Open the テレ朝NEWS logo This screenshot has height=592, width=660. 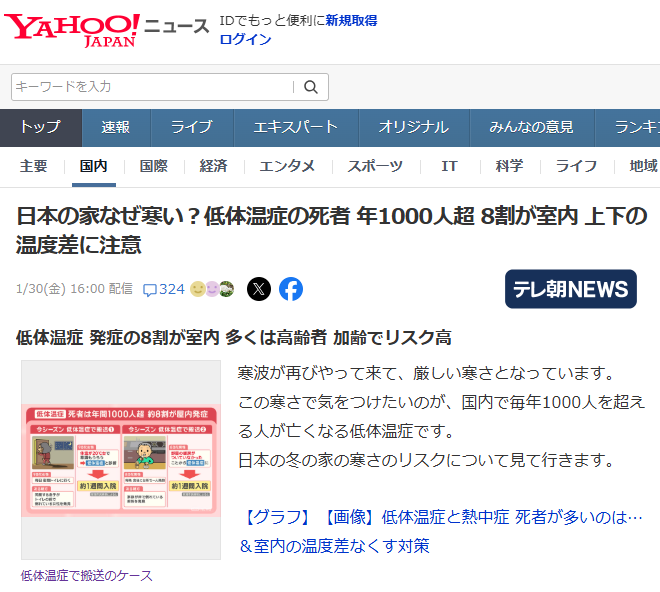tap(570, 289)
